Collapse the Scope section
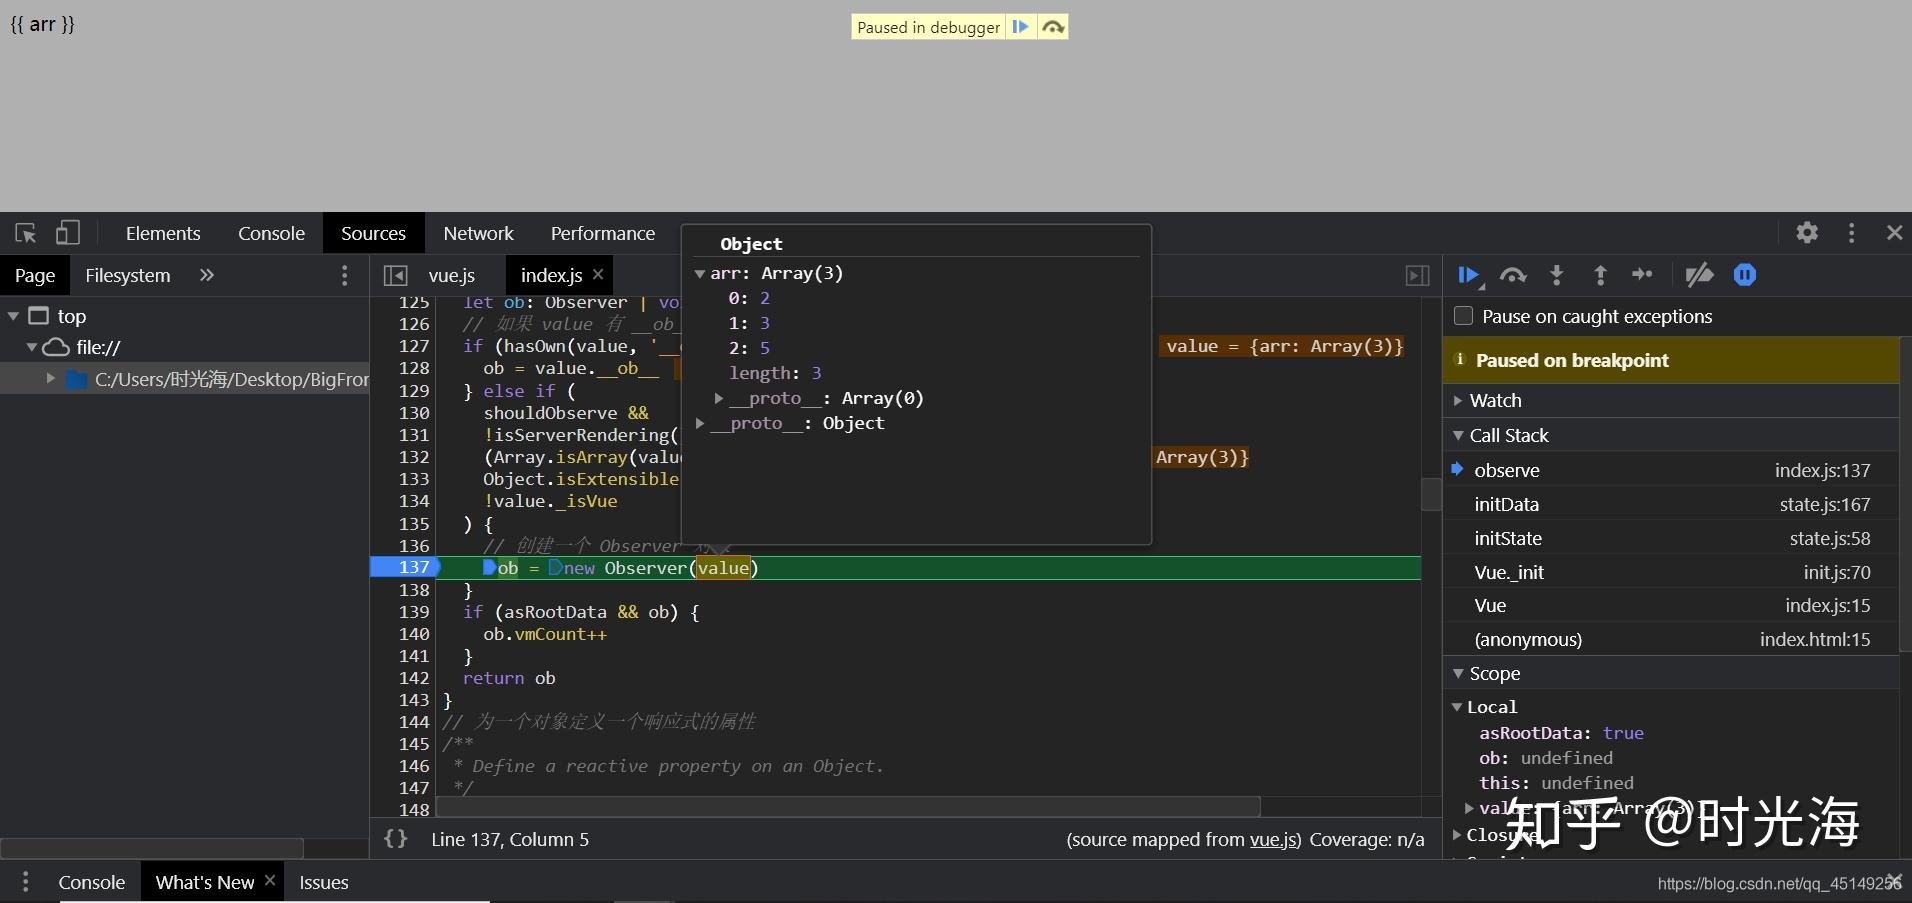 1460,673
